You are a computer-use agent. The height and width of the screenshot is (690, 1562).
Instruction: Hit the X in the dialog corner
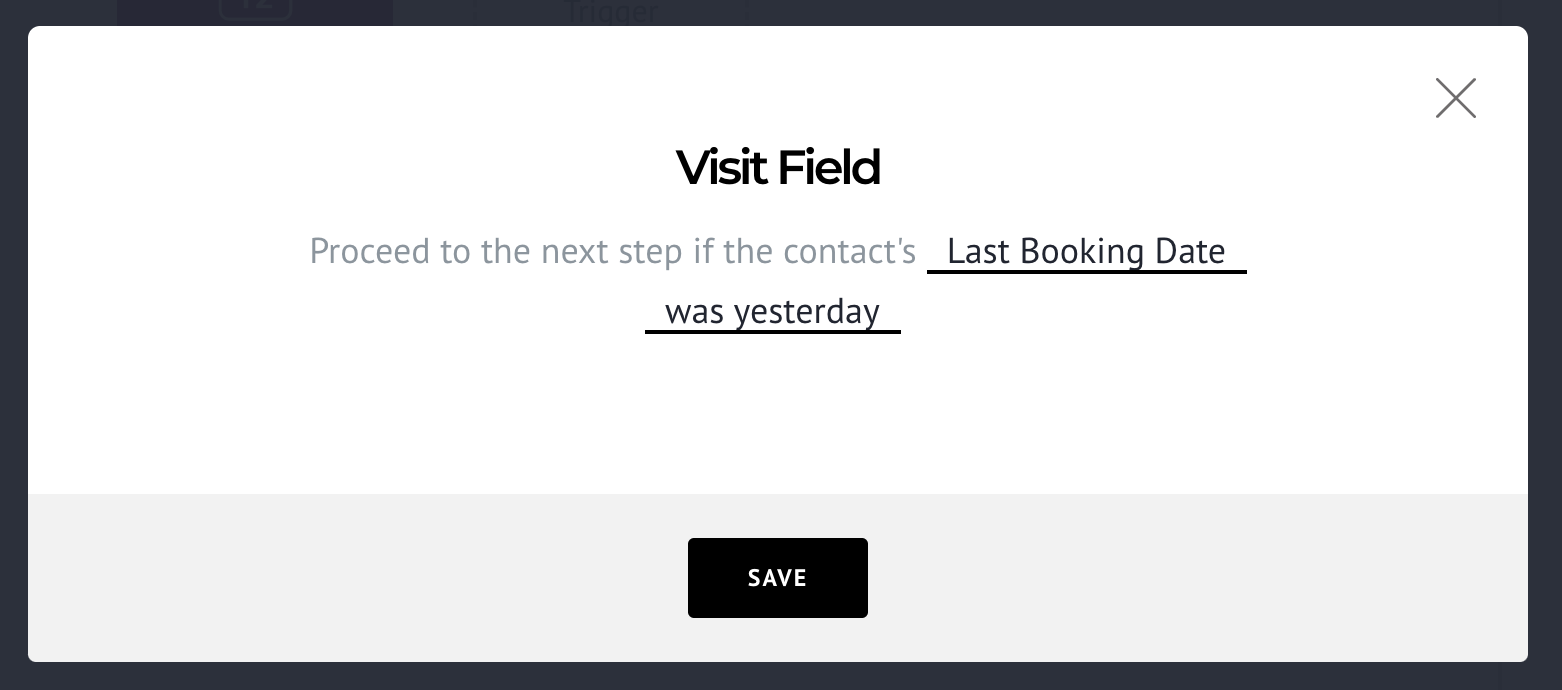point(1455,98)
